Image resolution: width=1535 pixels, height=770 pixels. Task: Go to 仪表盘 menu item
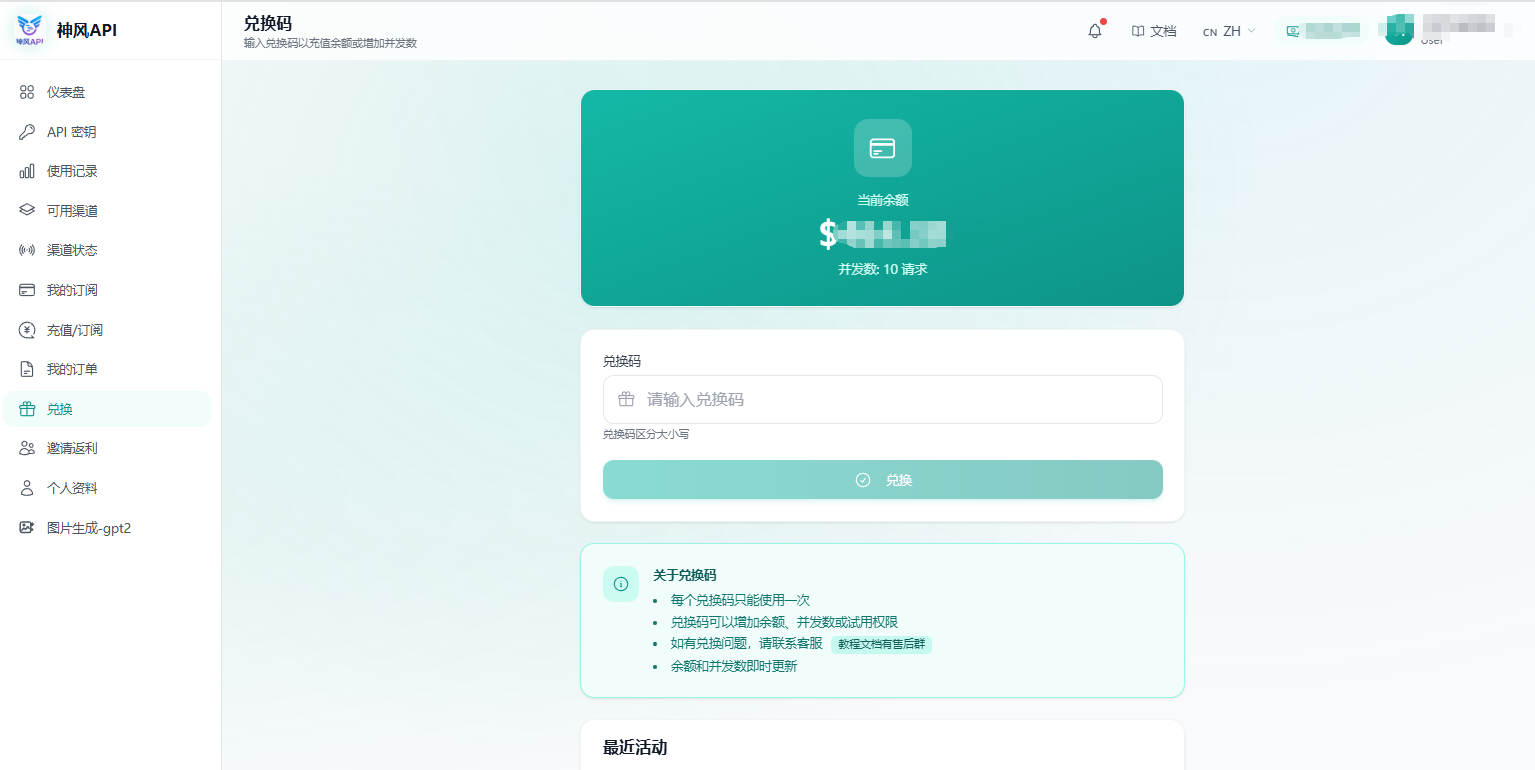107,92
